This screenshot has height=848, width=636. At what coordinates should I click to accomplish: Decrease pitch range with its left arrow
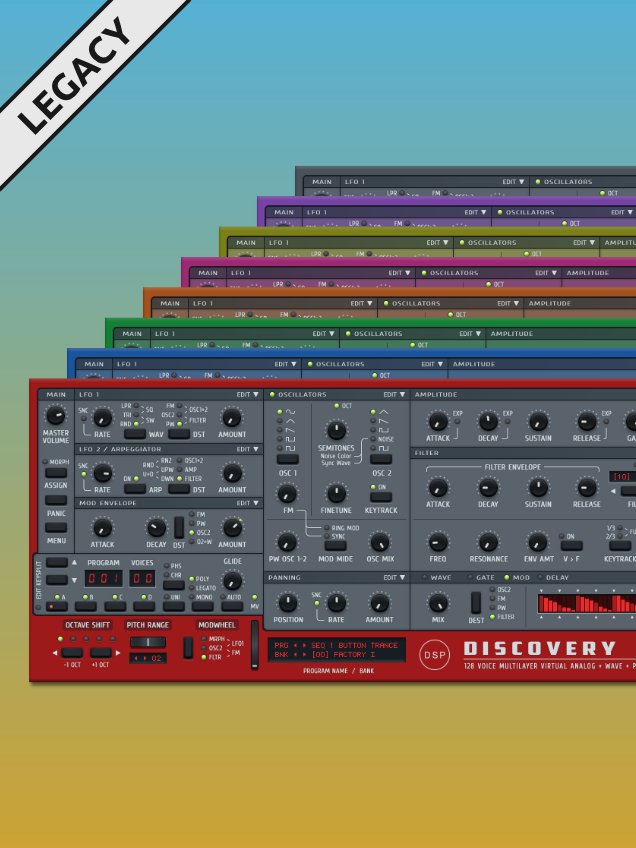click(136, 658)
